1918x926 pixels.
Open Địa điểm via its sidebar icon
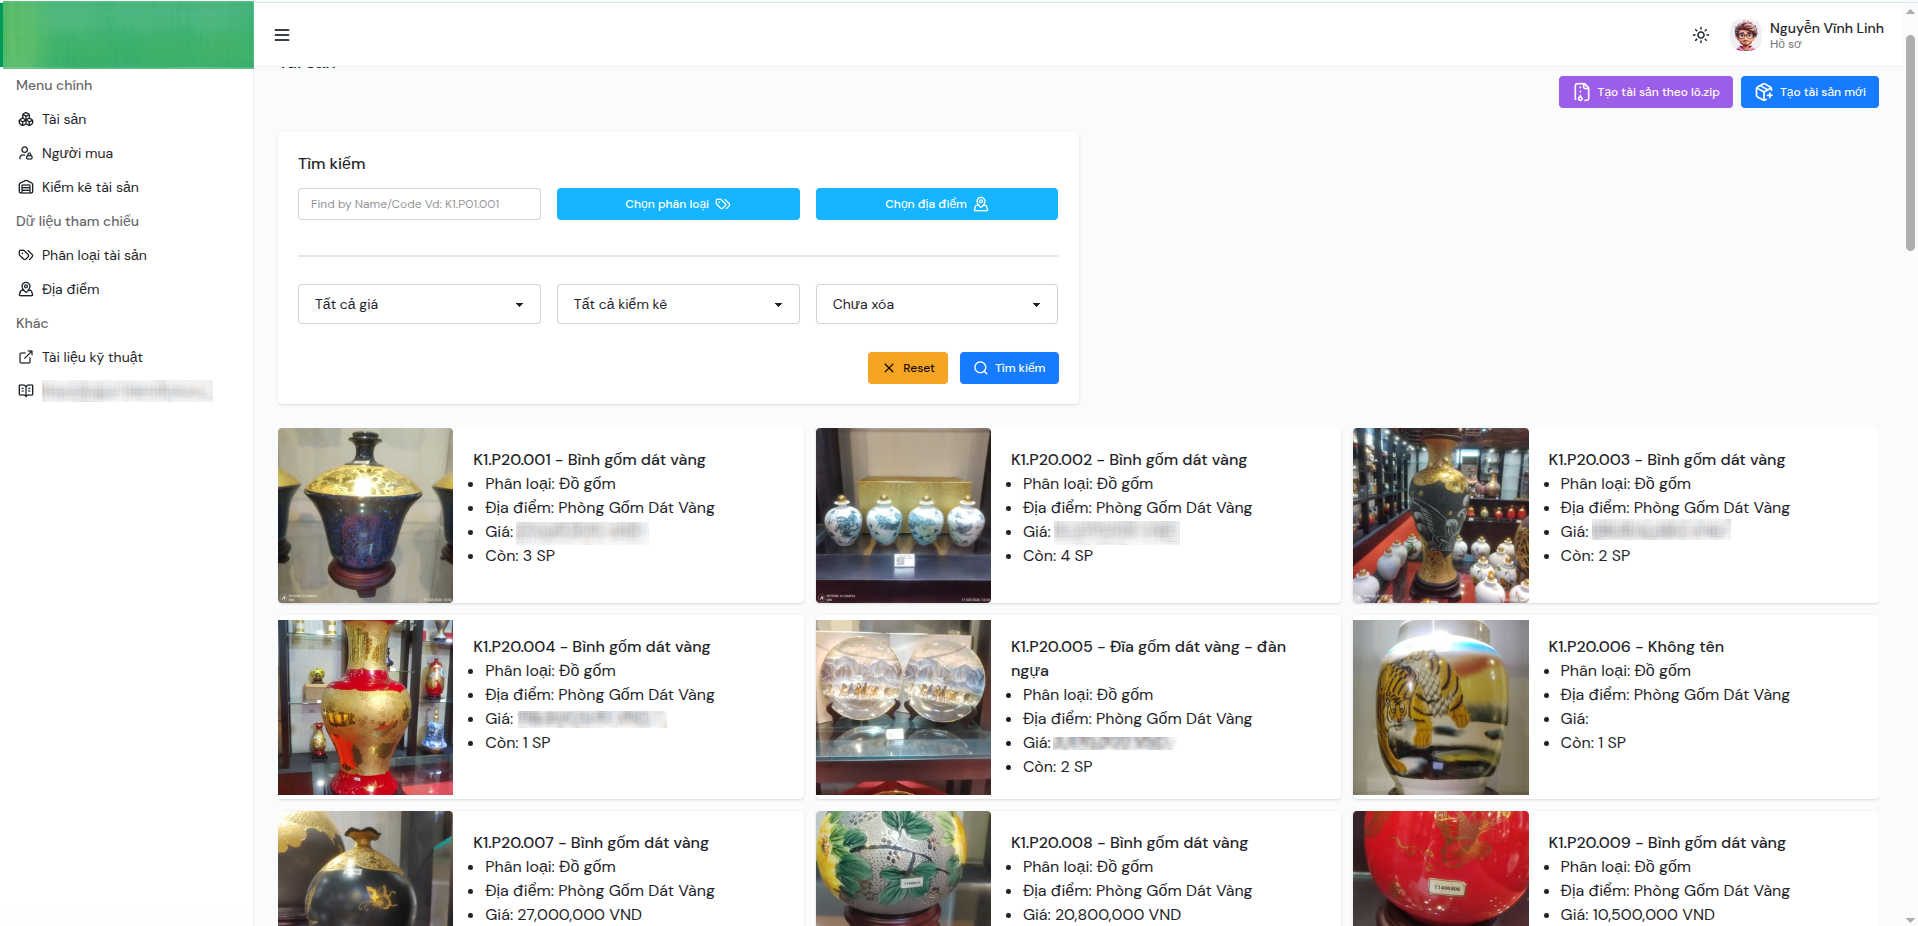tap(25, 289)
